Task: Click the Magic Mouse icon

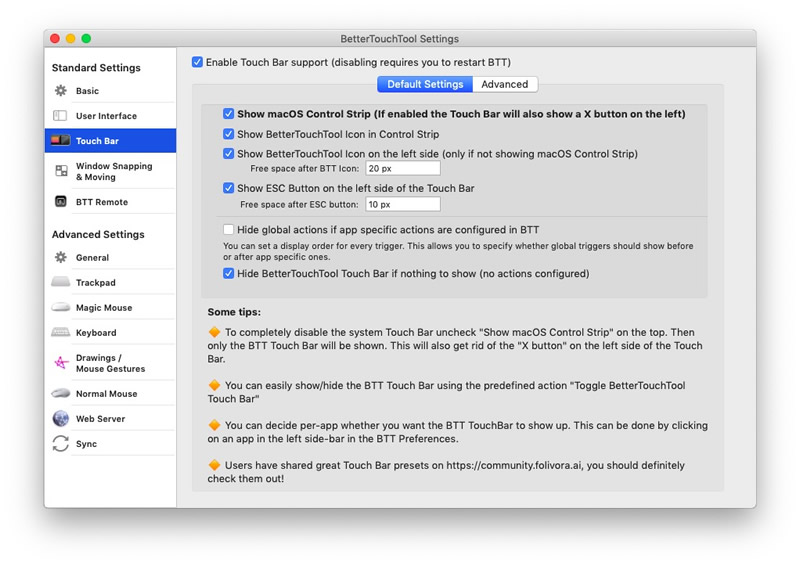Action: click(x=61, y=307)
